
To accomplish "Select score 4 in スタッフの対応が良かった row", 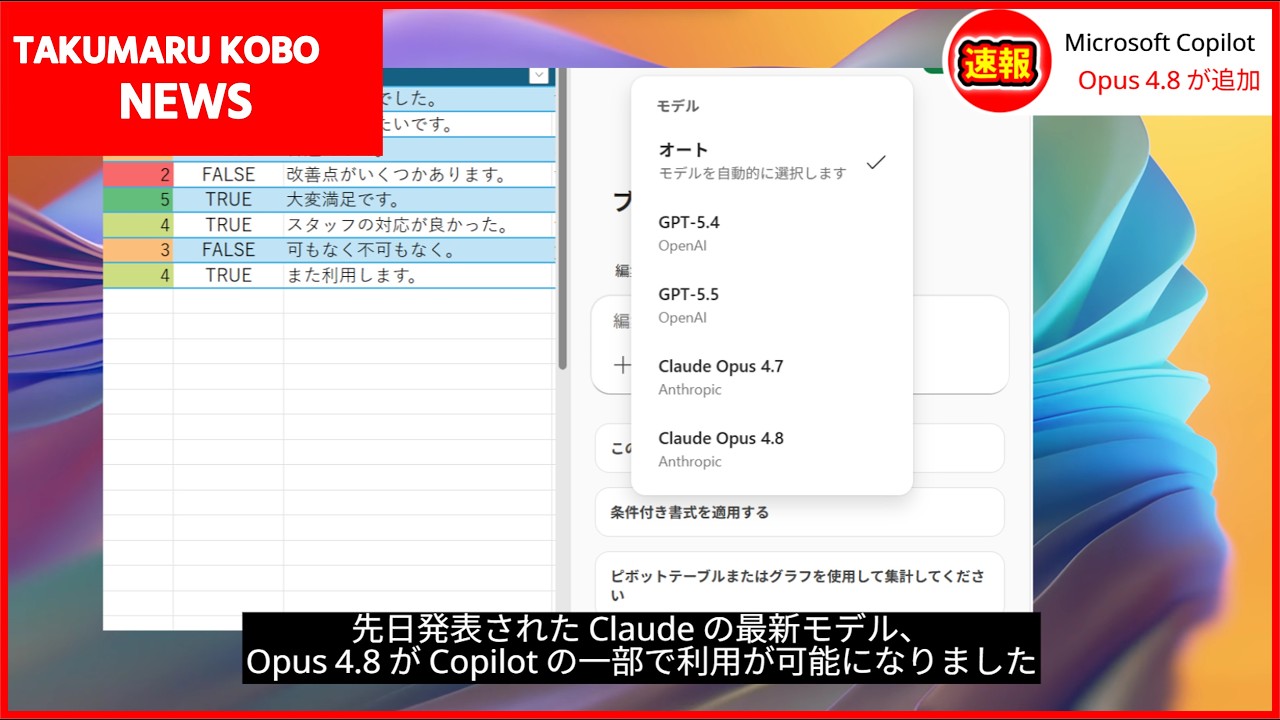I will click(x=138, y=225).
